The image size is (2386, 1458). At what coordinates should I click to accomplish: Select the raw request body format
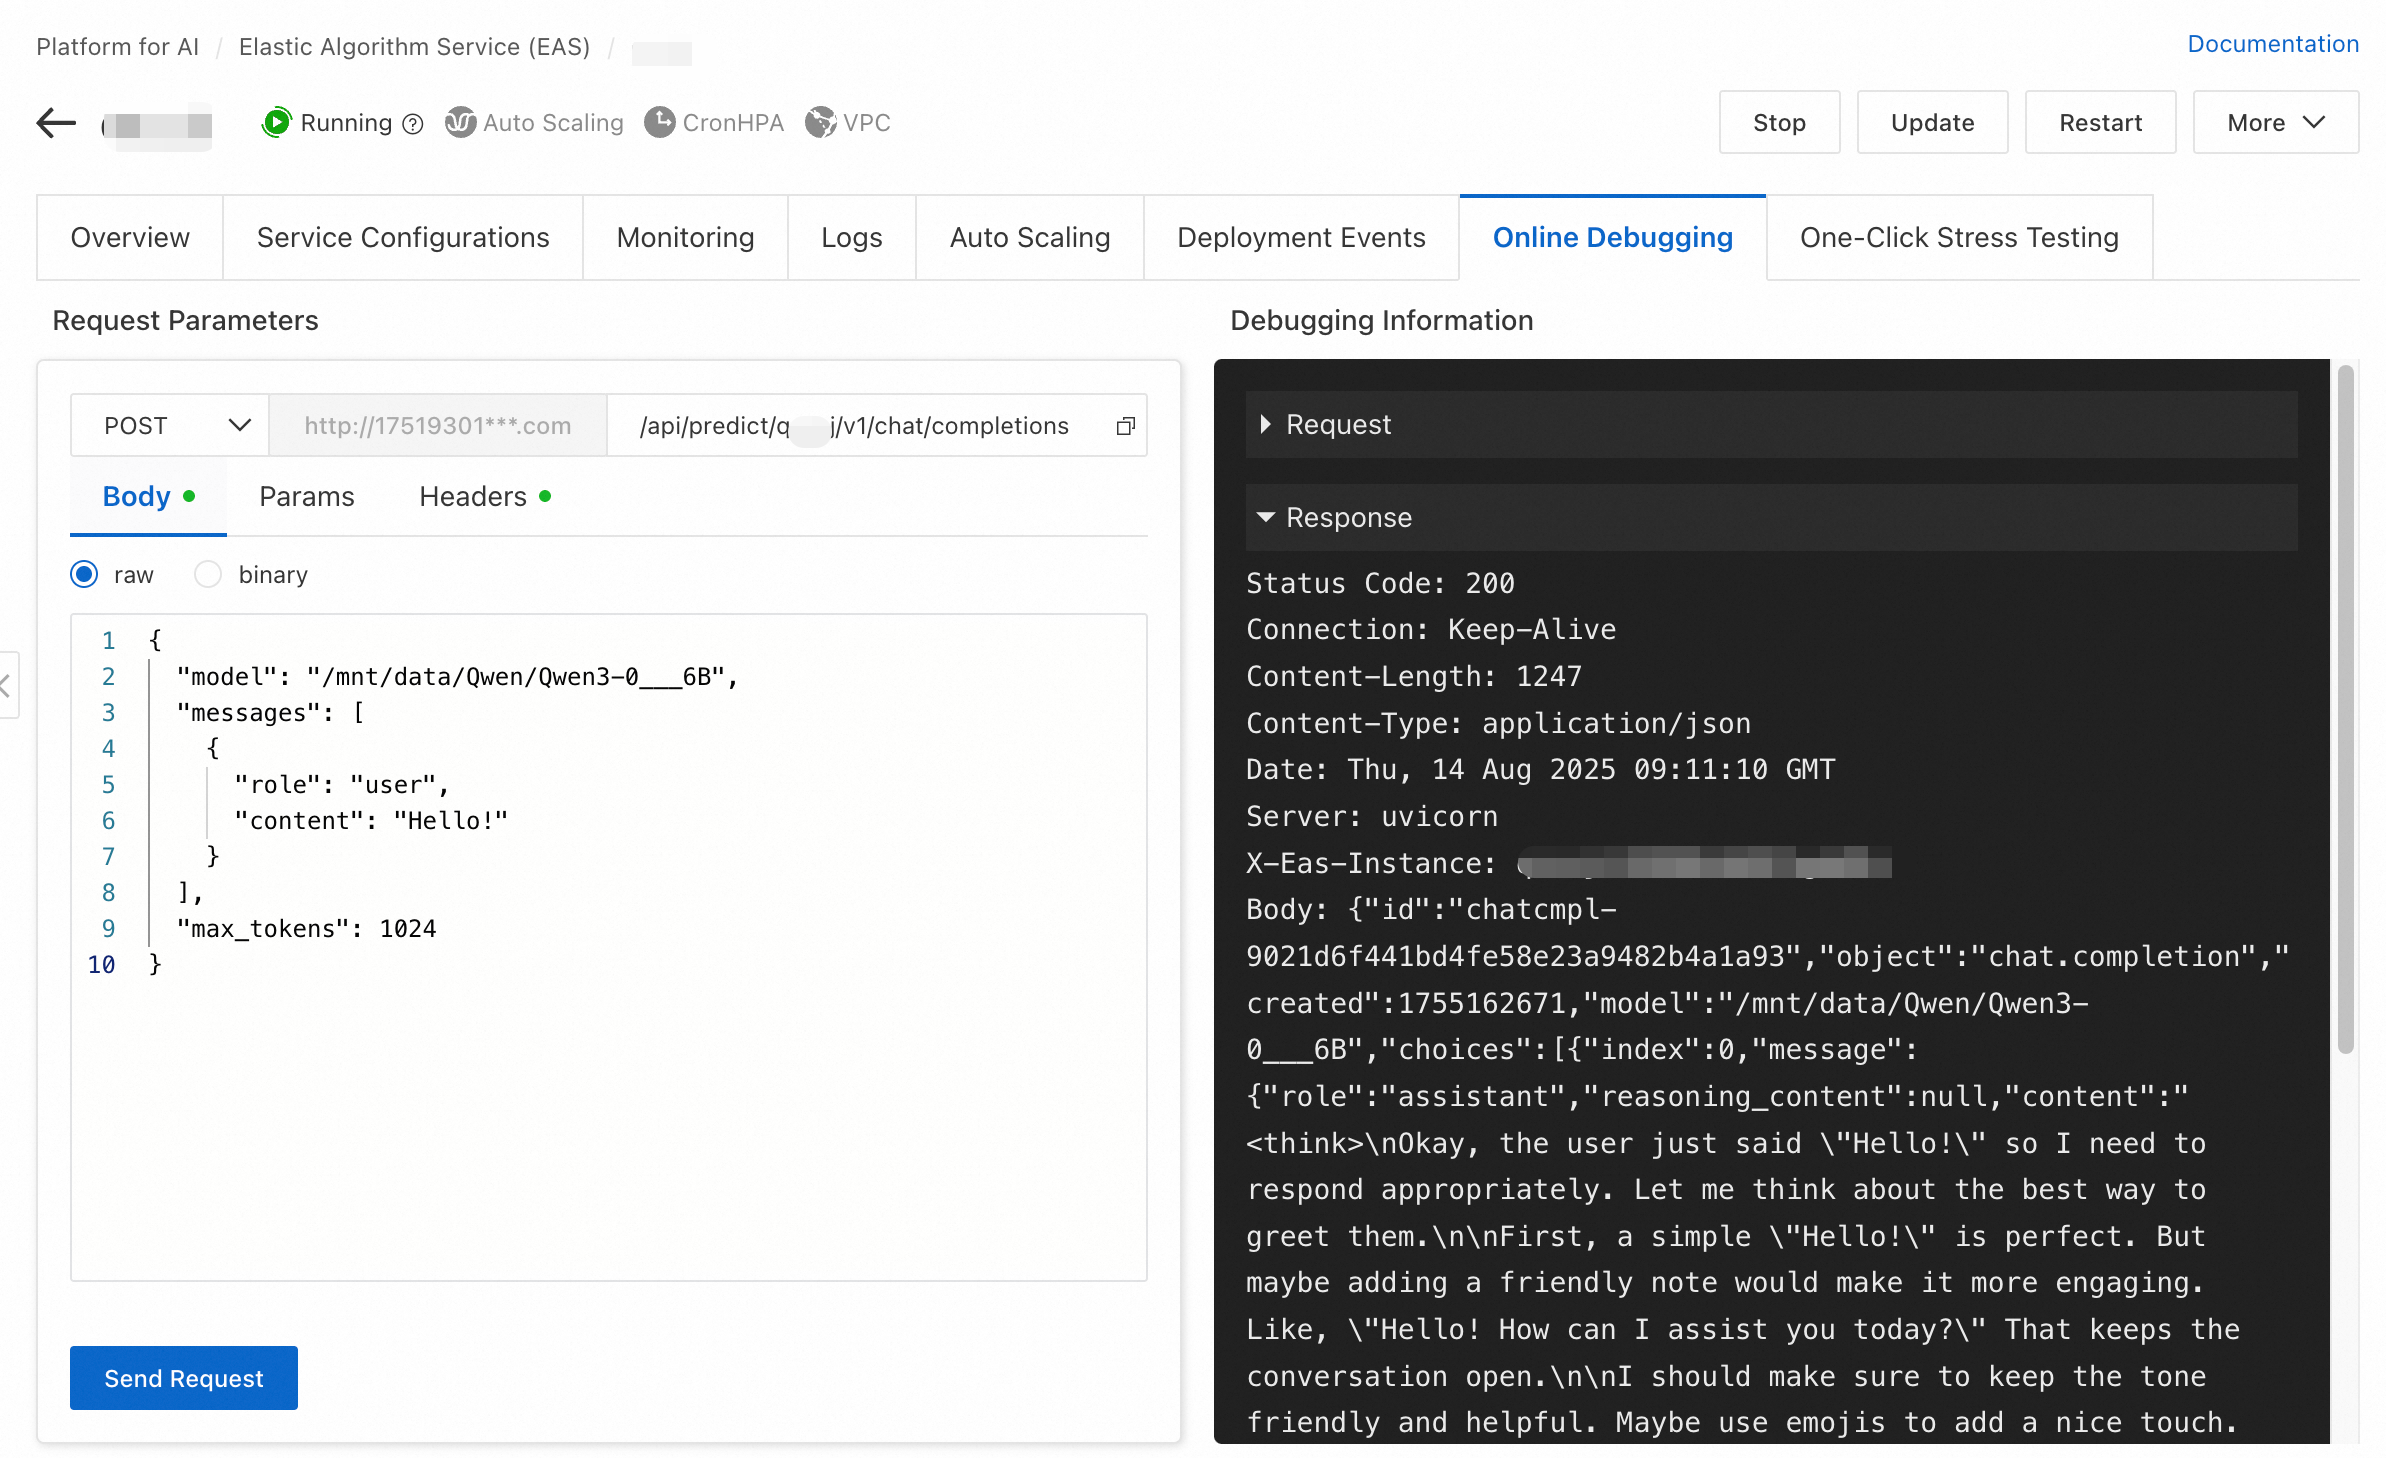pos(84,574)
